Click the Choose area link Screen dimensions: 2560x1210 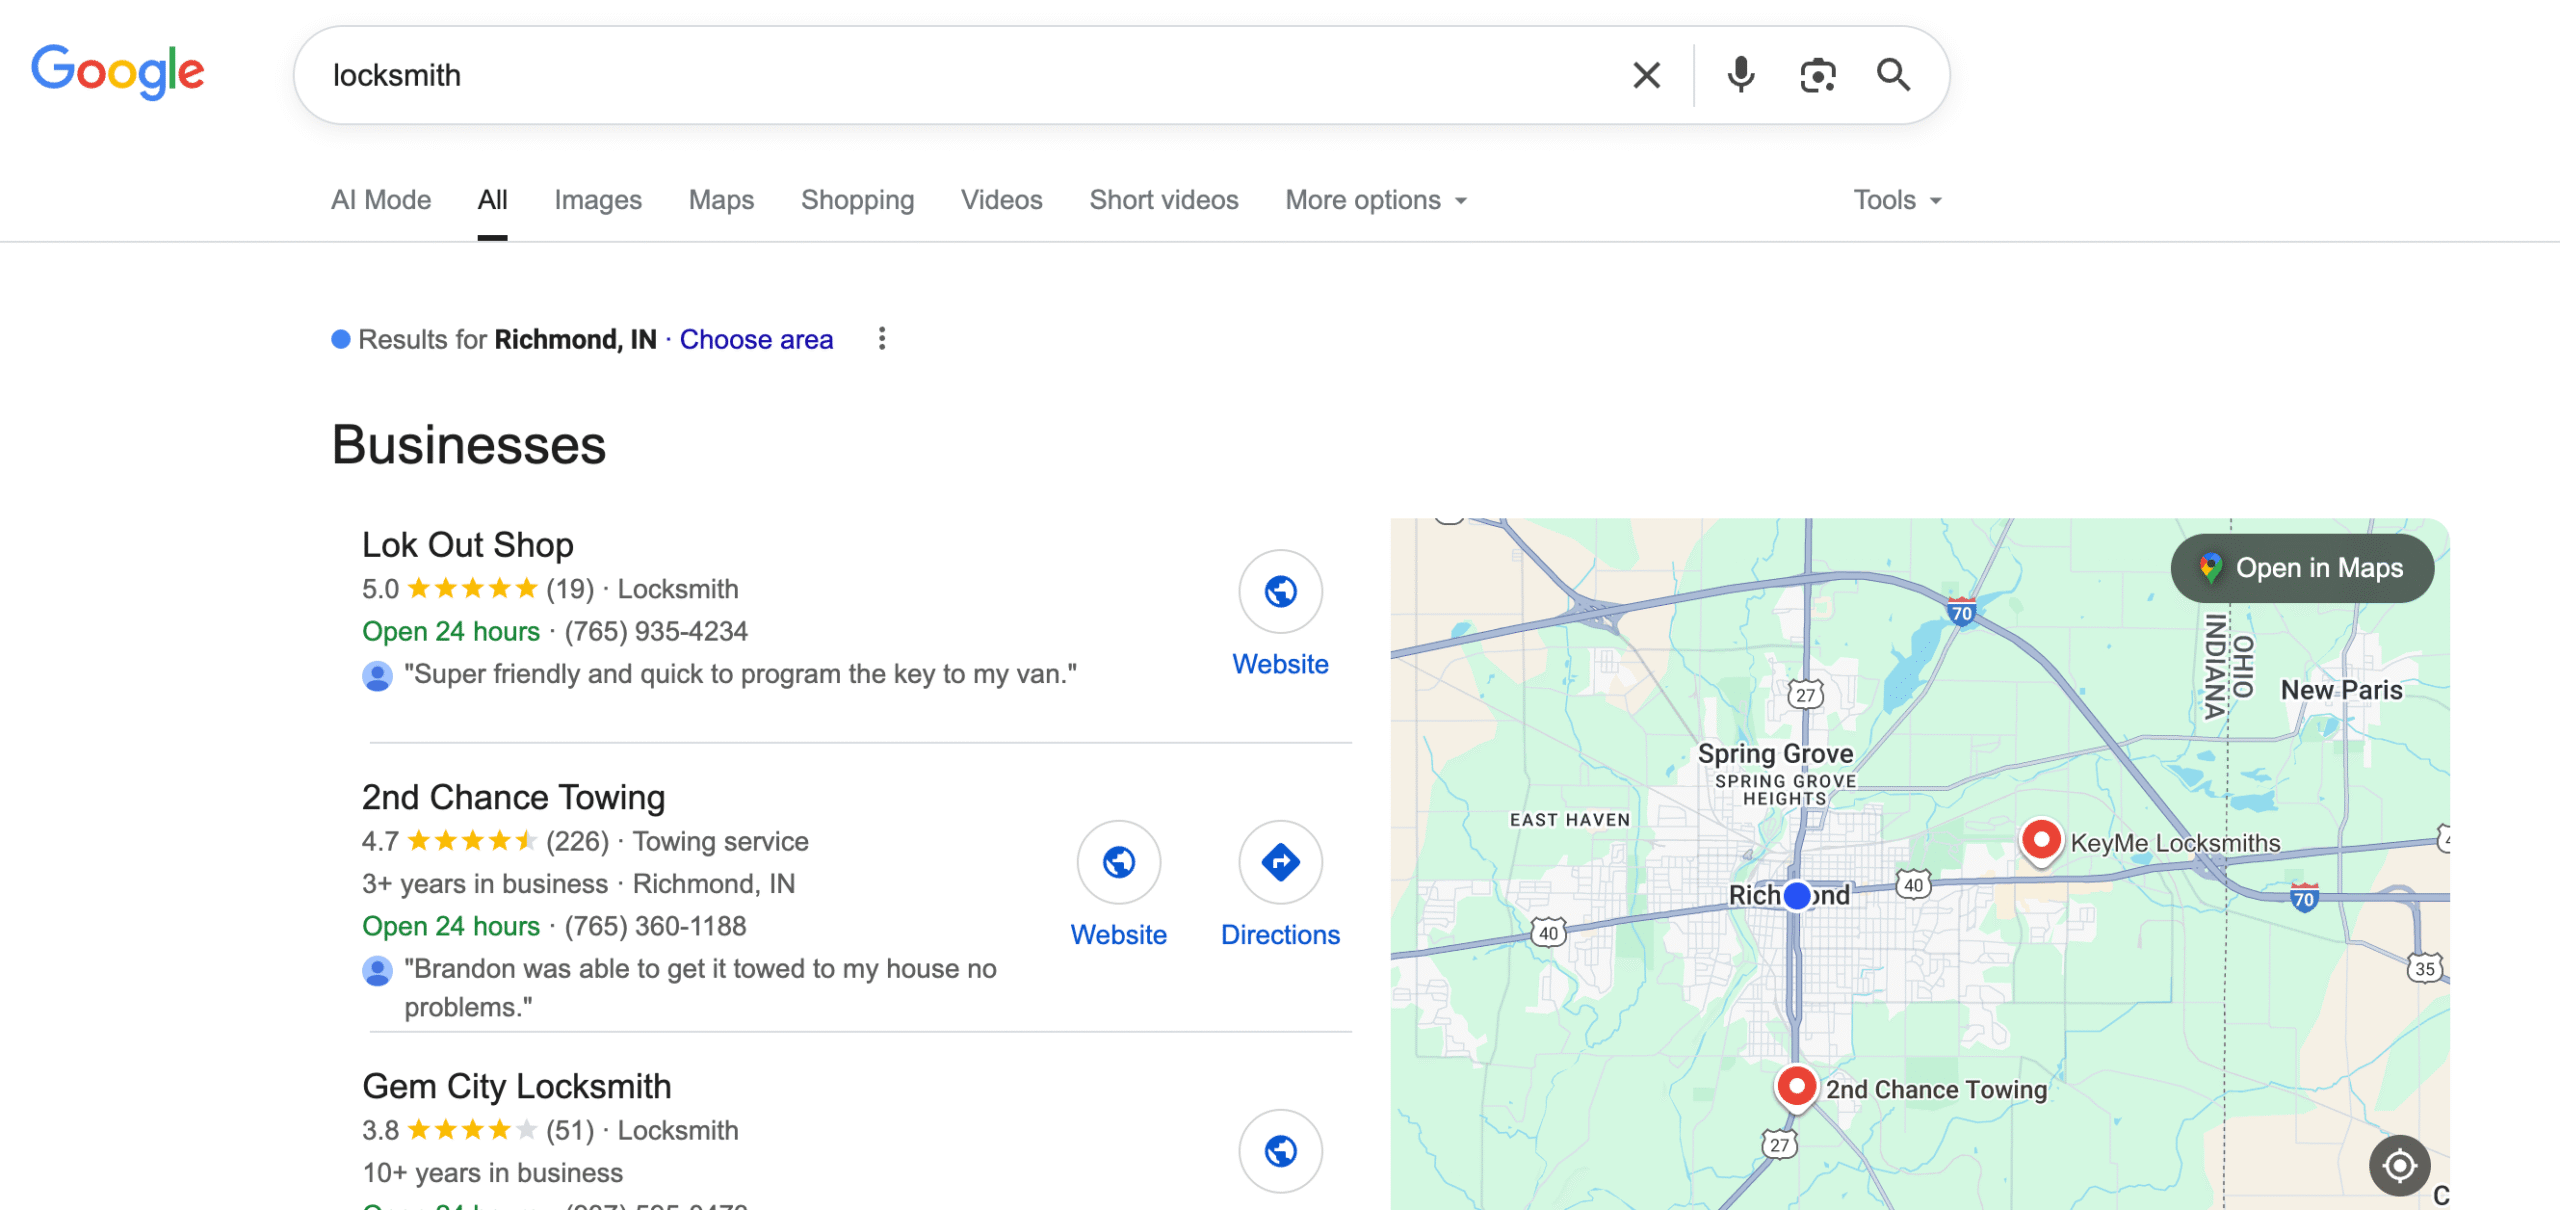756,340
